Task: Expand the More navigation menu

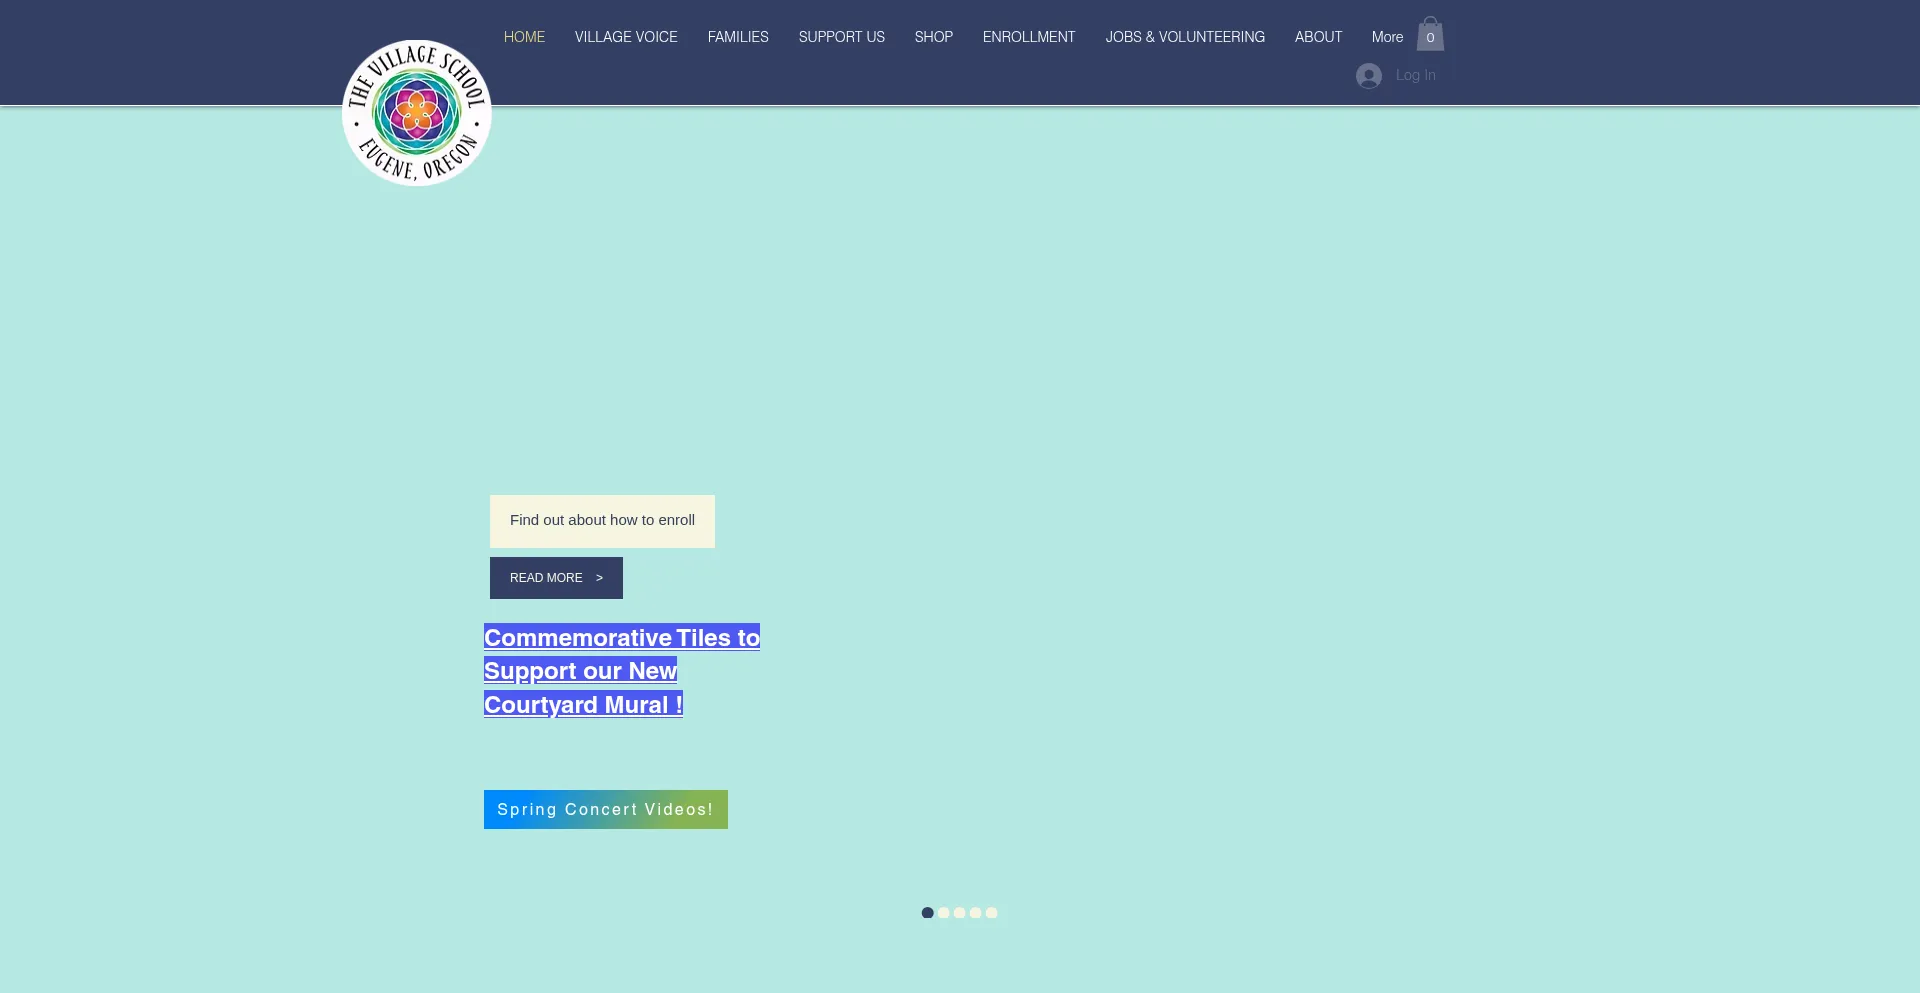Action: click(1387, 37)
